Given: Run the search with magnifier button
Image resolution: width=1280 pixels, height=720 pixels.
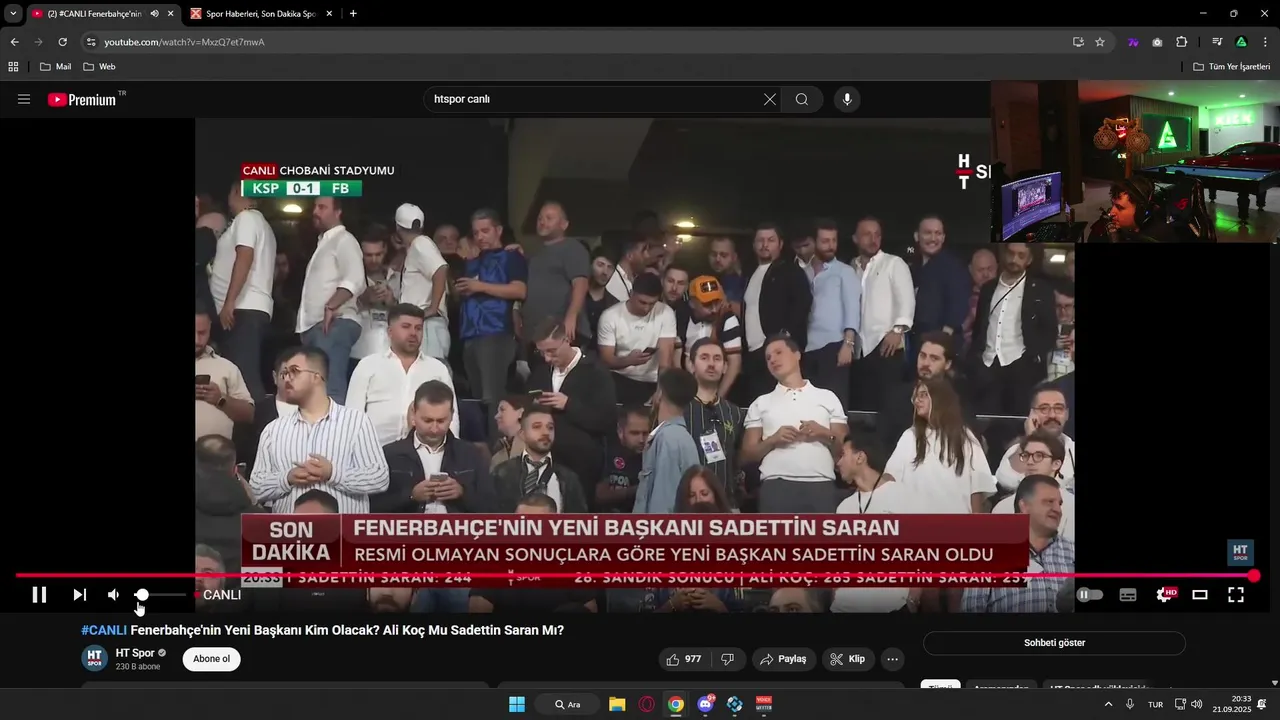Looking at the screenshot, I should coord(802,99).
